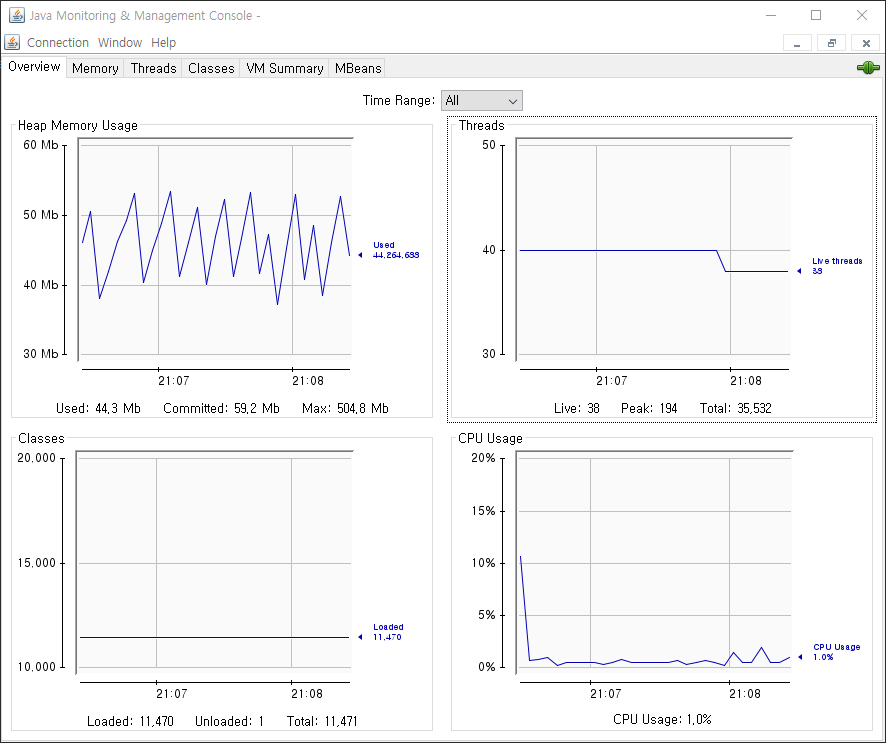Expand the Time Range dropdown

[x=481, y=101]
